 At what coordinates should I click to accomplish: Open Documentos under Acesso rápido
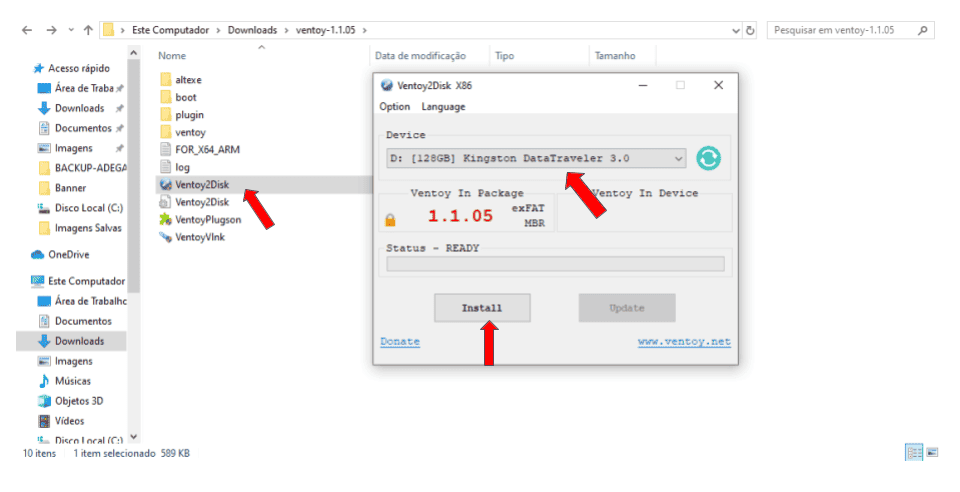coord(83,128)
